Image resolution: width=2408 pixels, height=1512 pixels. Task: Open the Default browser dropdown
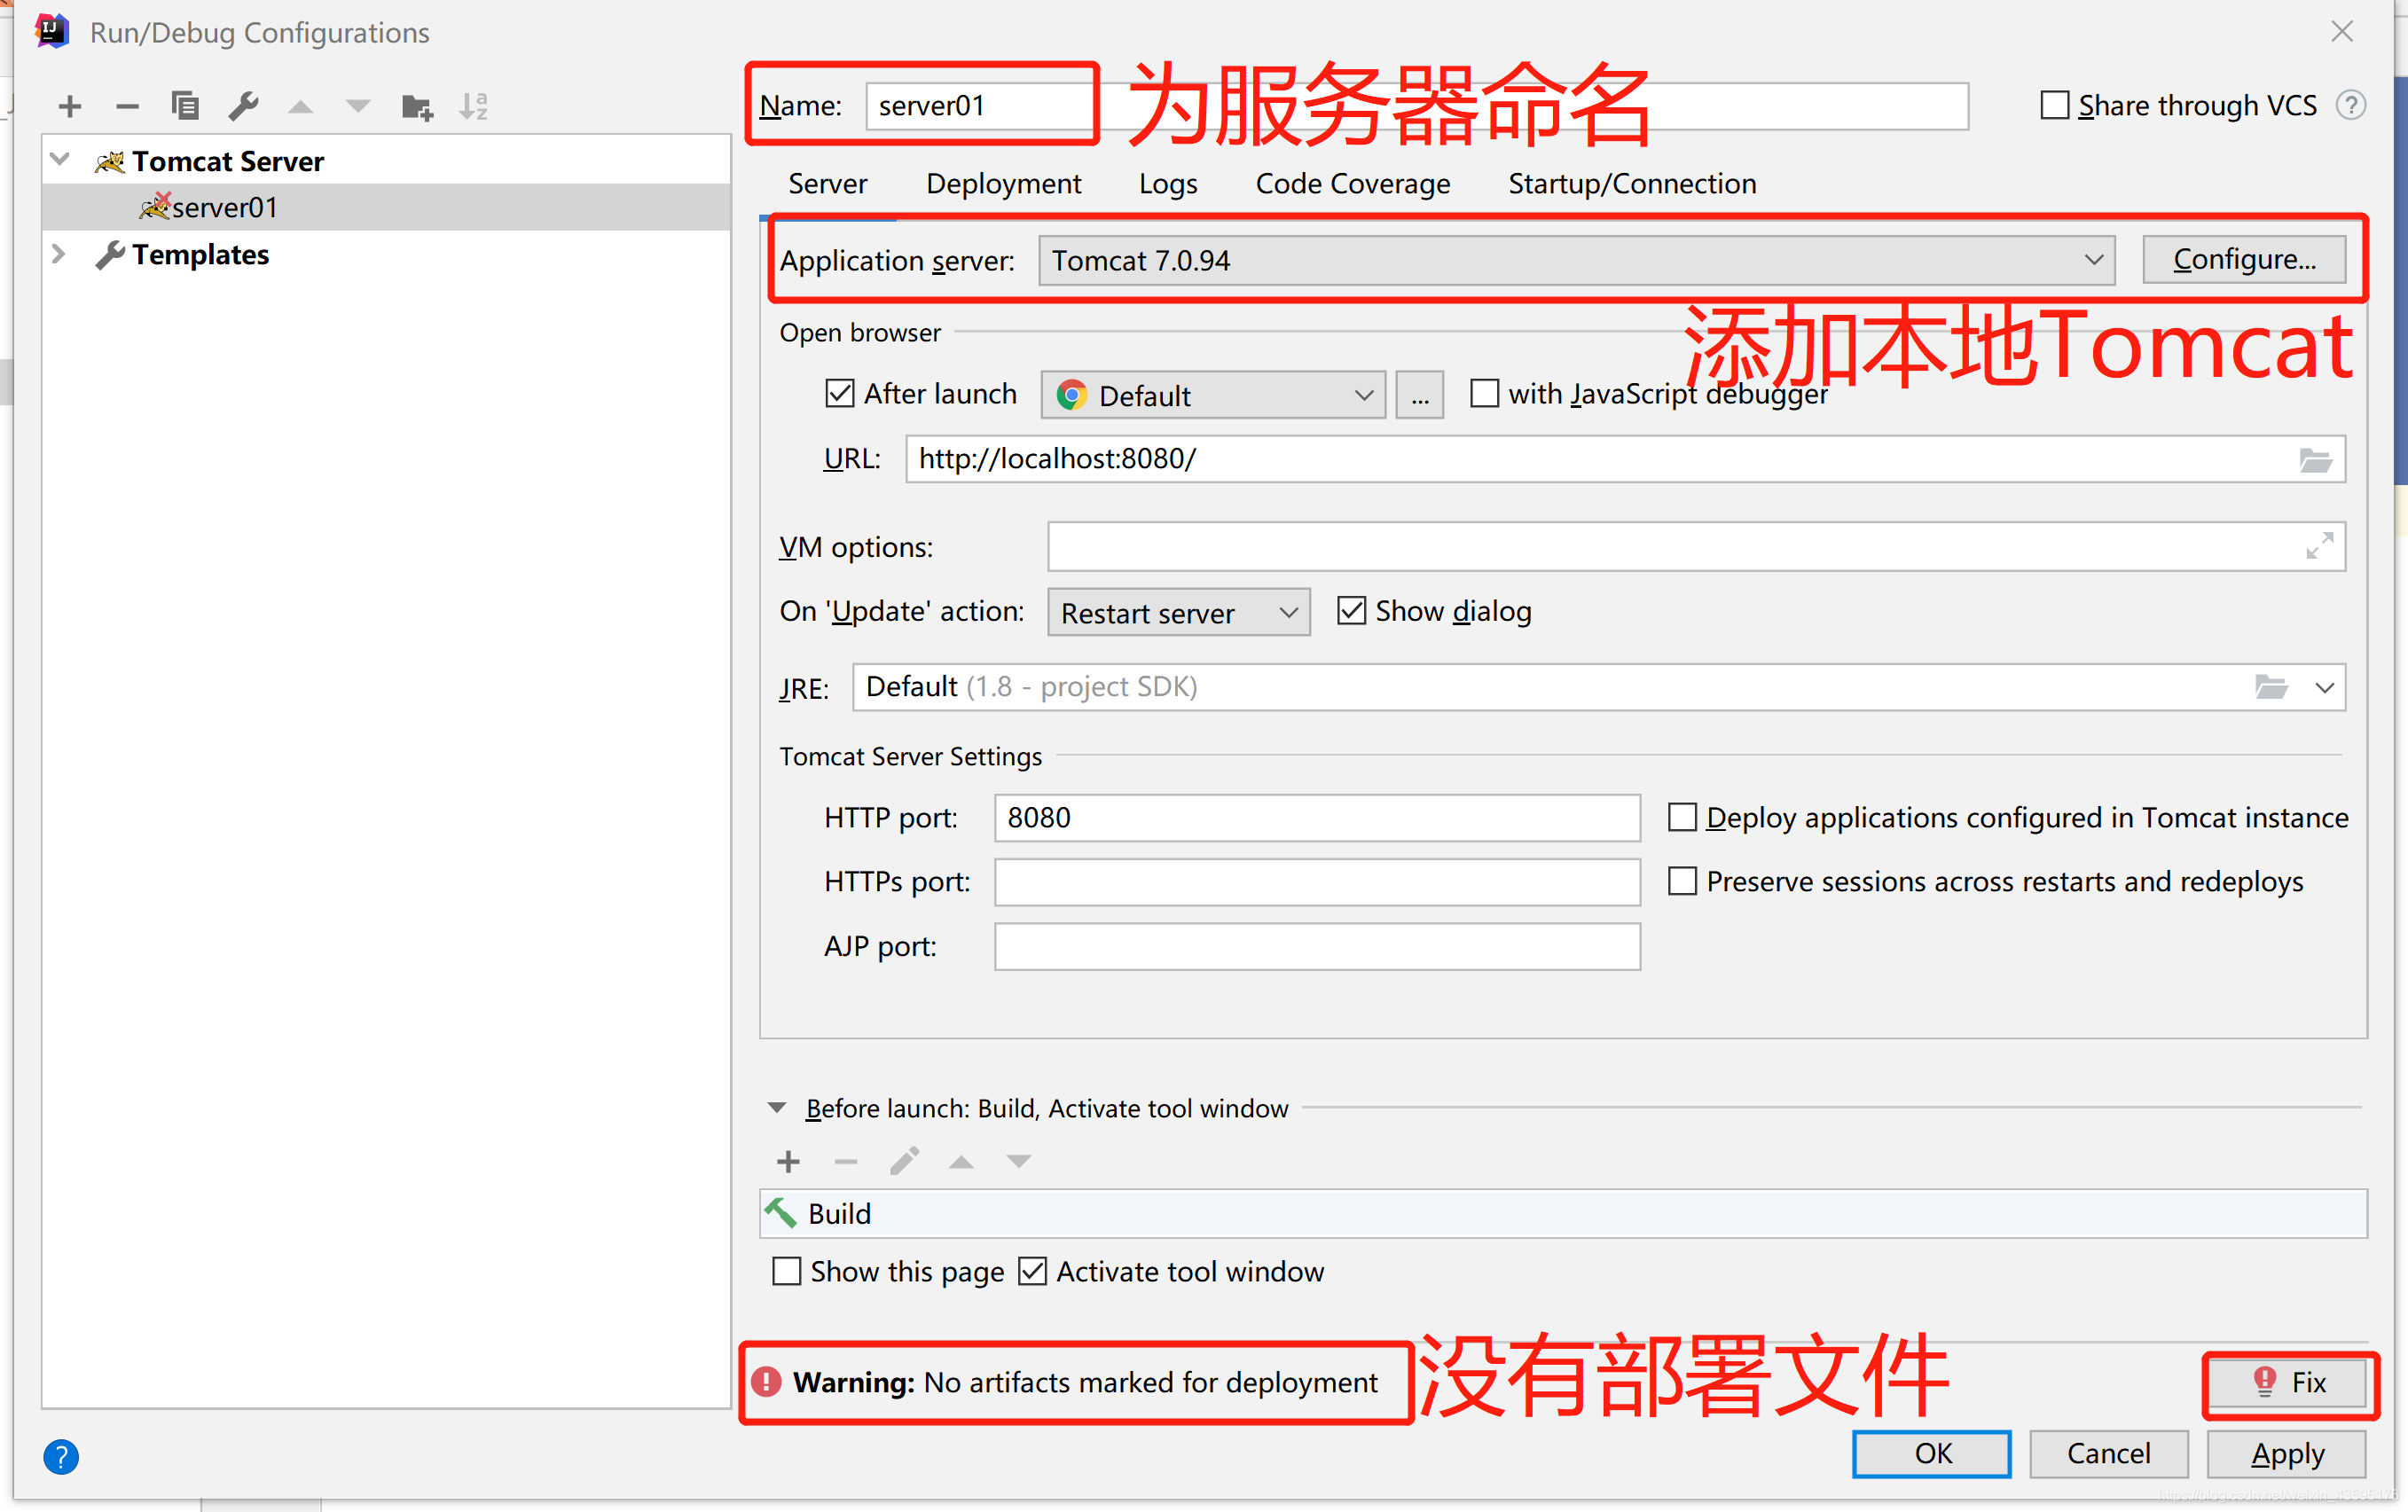click(x=1213, y=395)
